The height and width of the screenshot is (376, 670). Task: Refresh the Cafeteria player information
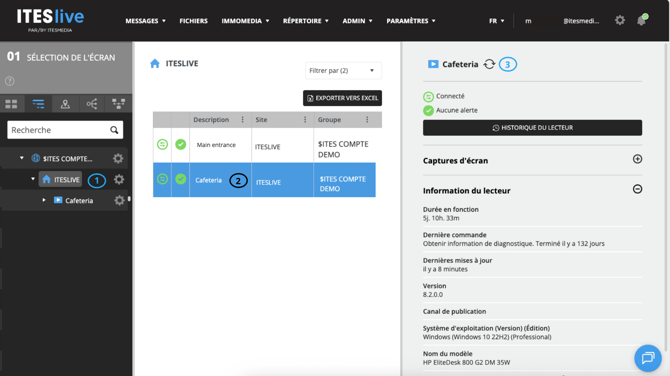[489, 64]
